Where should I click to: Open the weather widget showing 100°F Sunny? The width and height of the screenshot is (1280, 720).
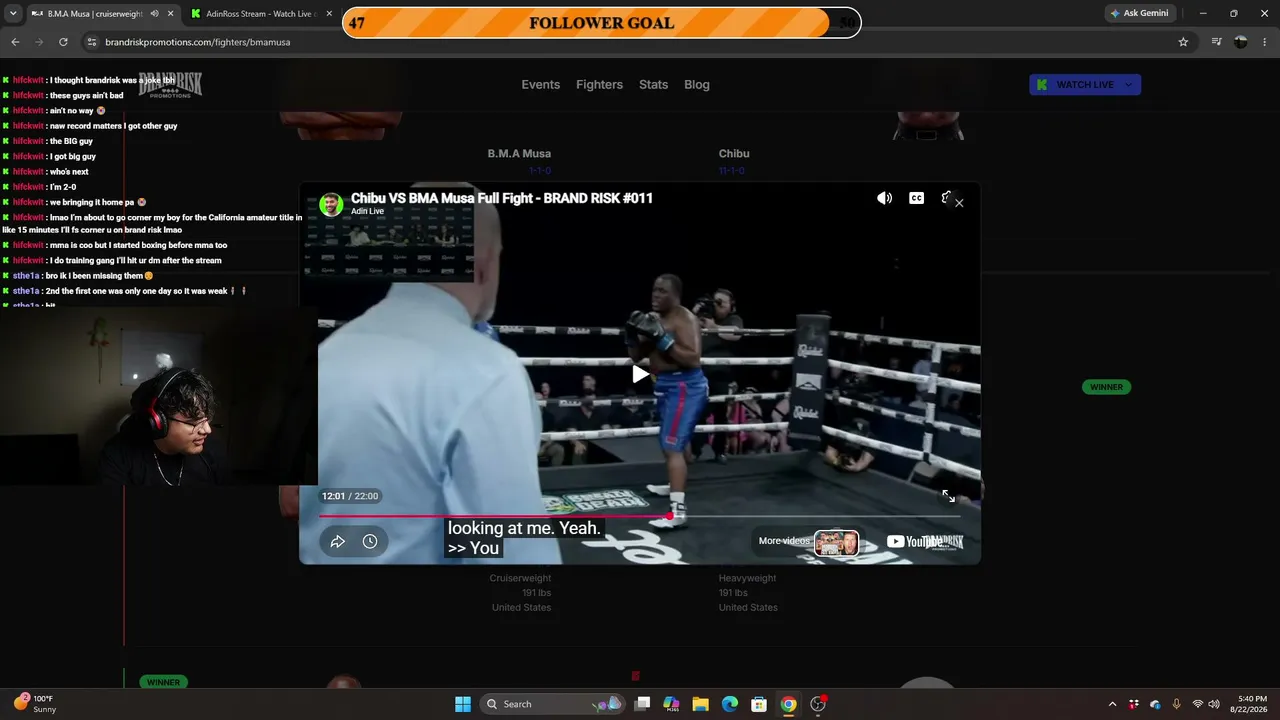pyautogui.click(x=37, y=704)
